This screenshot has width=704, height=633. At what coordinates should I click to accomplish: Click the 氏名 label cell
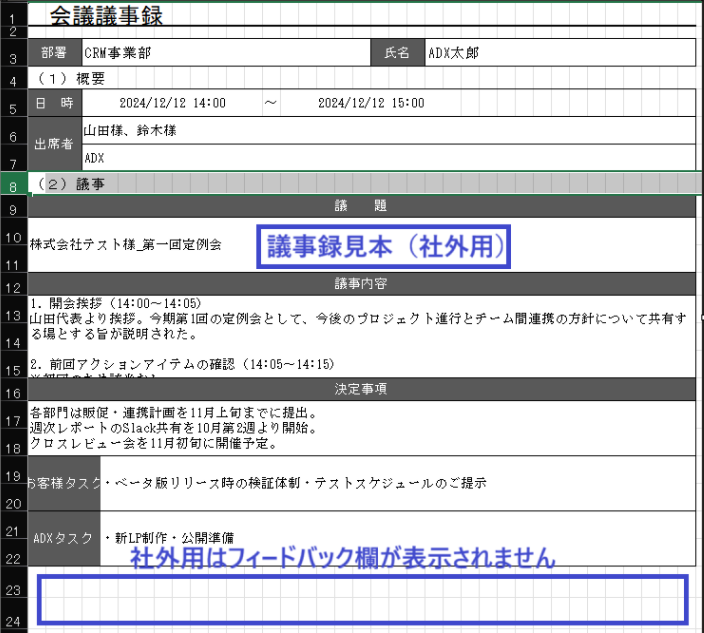coord(397,53)
